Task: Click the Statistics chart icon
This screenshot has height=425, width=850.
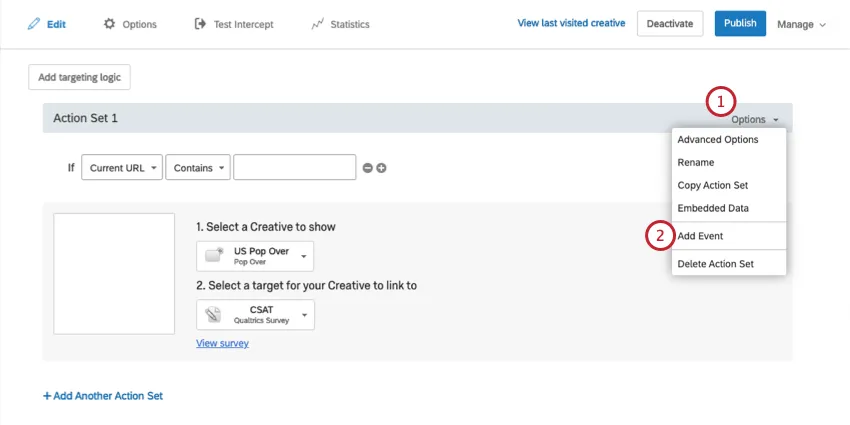Action: point(317,24)
